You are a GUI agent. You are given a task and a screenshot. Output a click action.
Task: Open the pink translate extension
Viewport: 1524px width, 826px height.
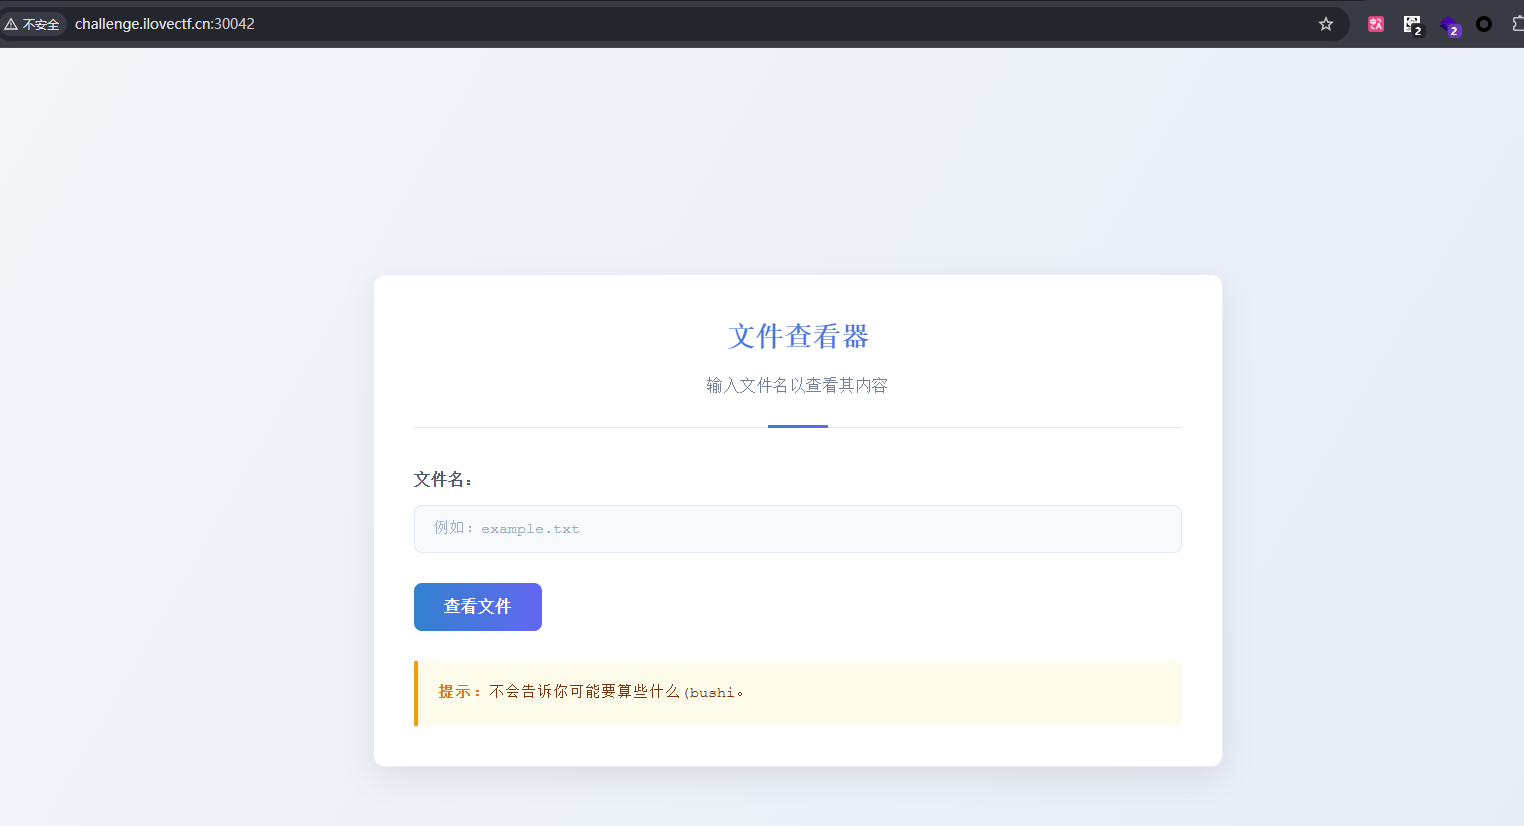[1376, 24]
